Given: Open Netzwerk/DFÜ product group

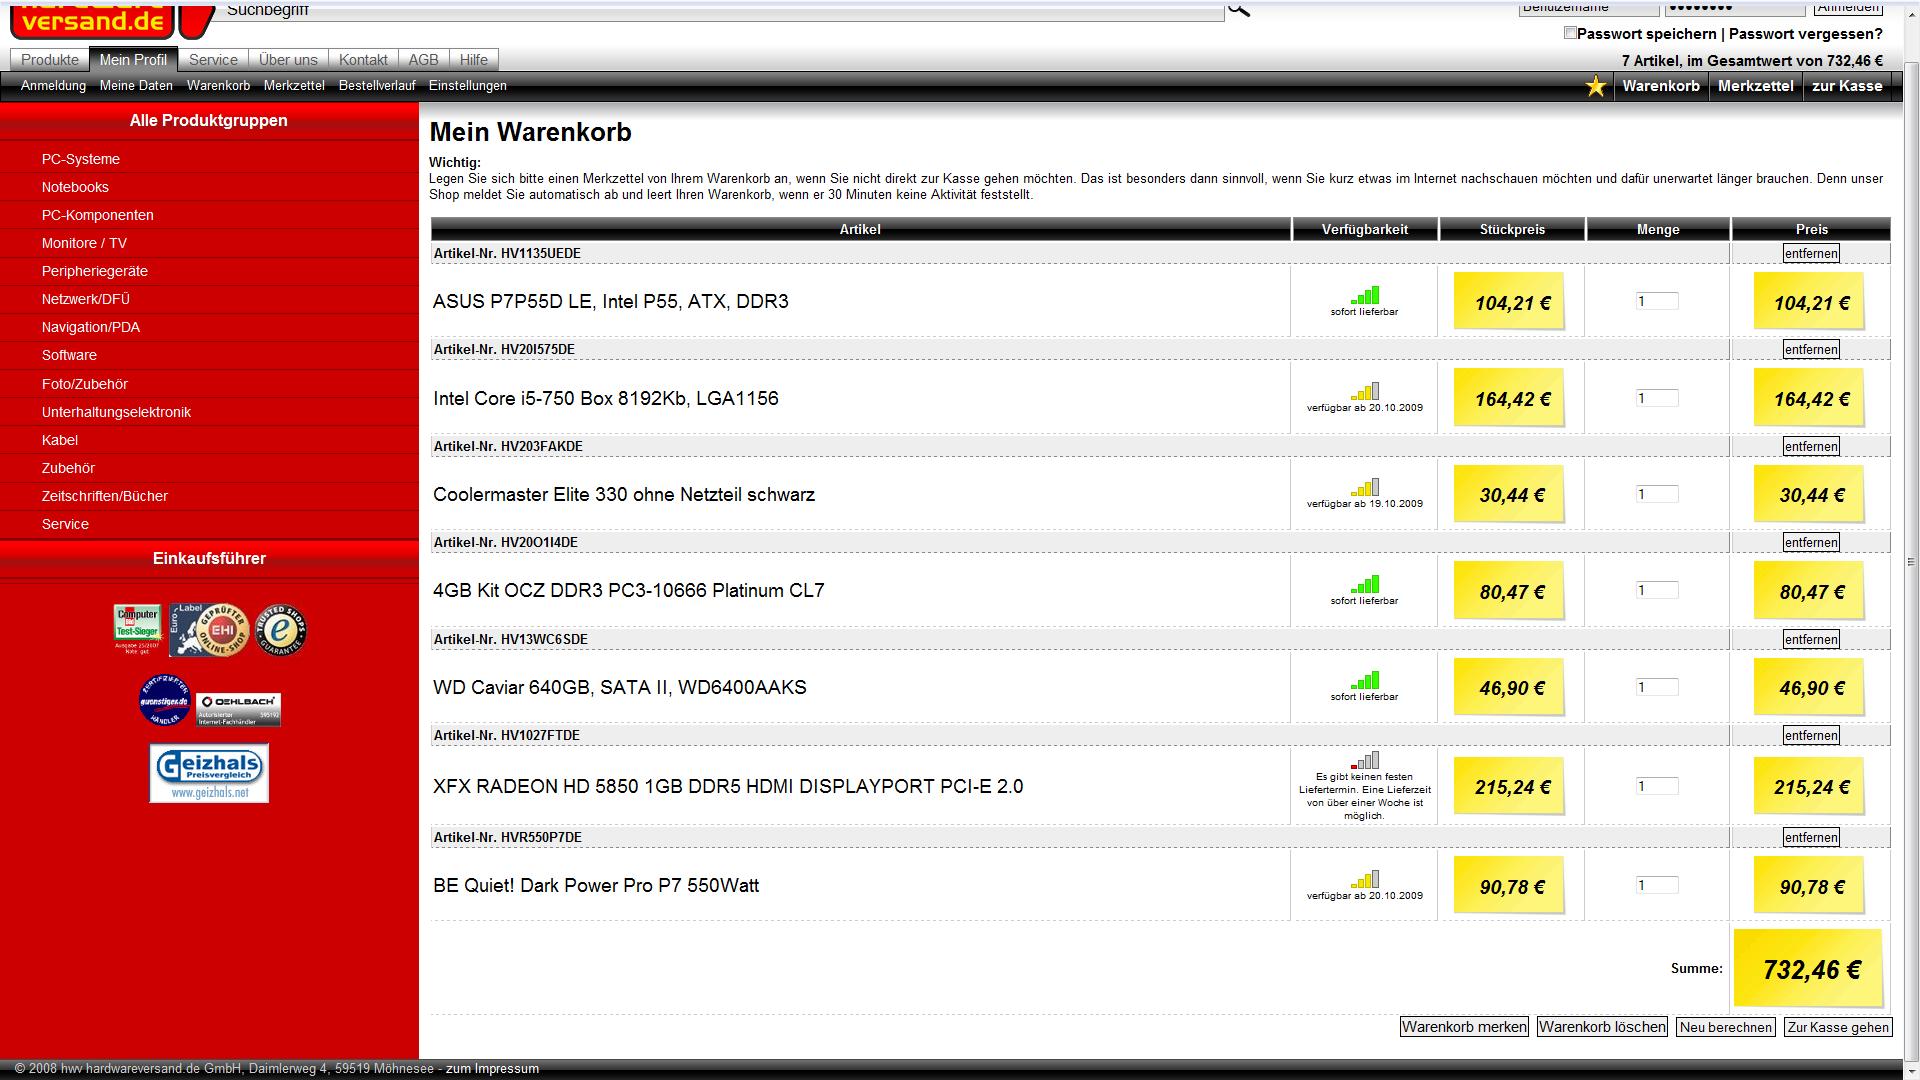Looking at the screenshot, I should click(x=86, y=299).
